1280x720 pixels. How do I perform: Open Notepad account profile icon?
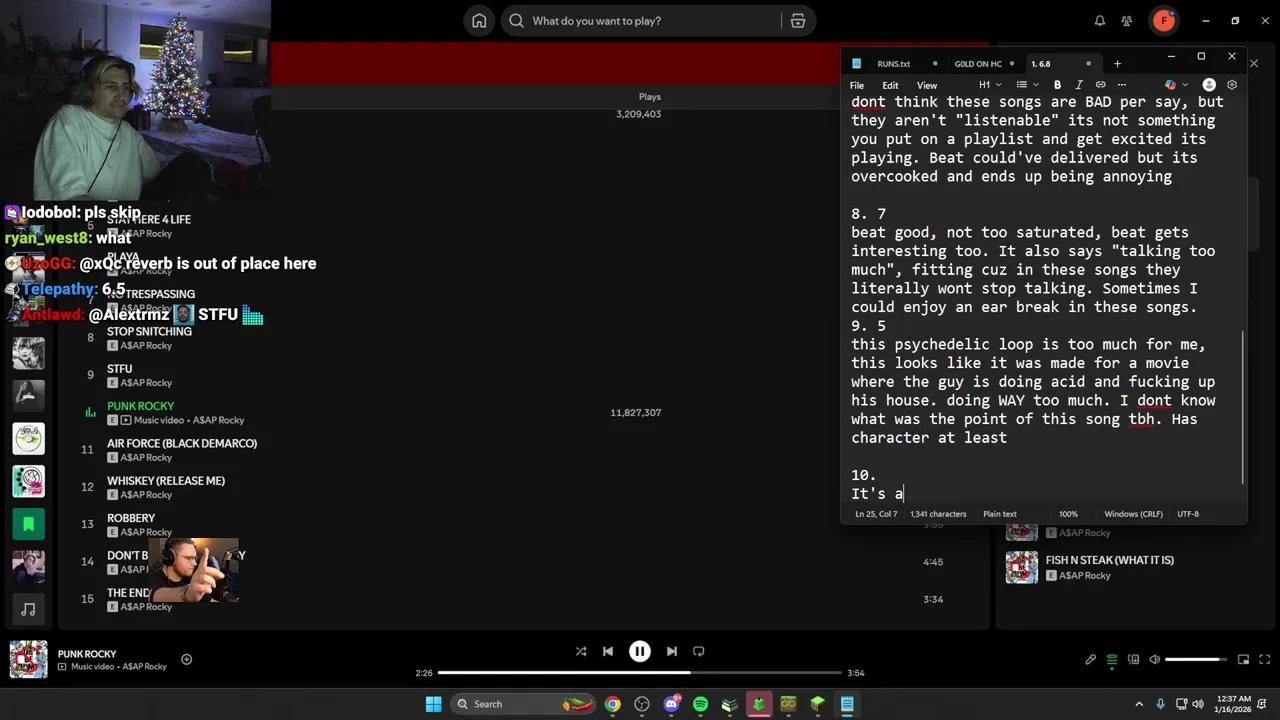pyautogui.click(x=1209, y=85)
